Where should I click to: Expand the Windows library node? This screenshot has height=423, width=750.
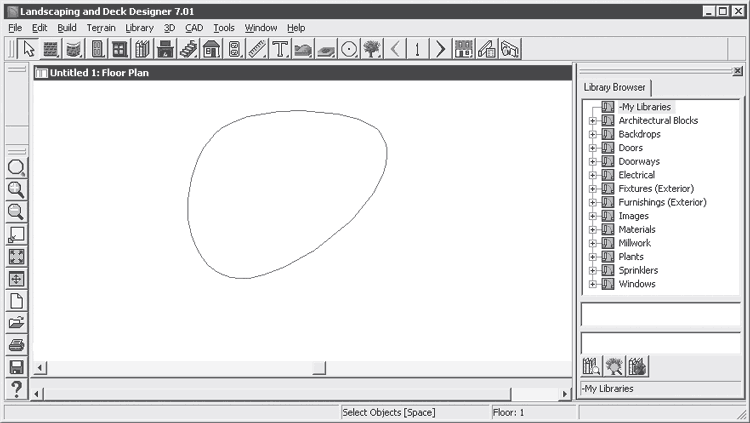592,284
